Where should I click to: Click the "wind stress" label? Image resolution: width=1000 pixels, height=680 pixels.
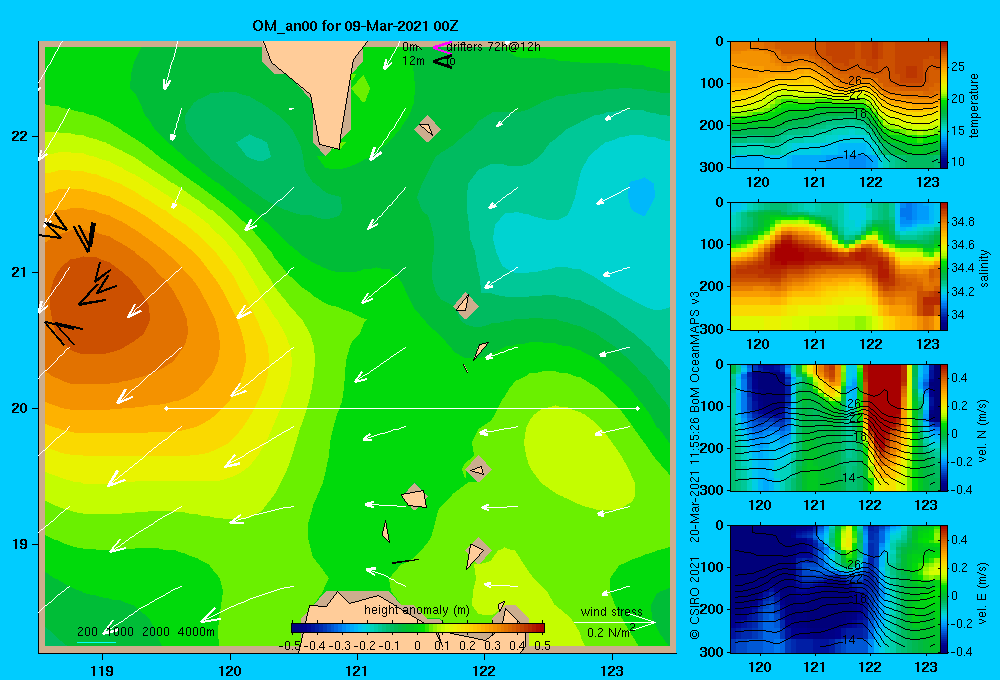click(x=612, y=611)
